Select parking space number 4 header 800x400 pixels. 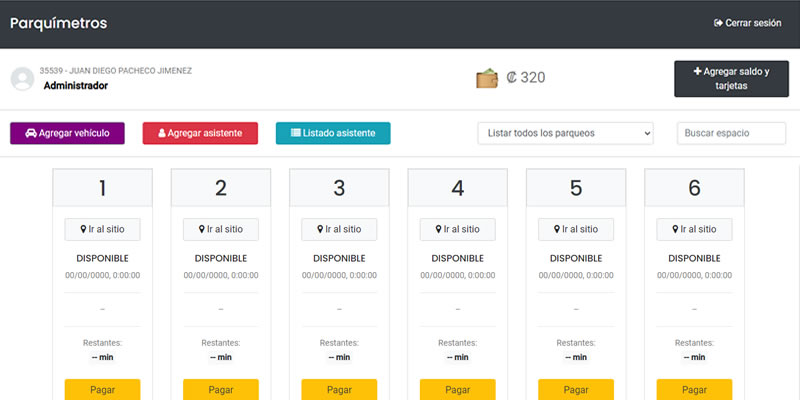(457, 188)
